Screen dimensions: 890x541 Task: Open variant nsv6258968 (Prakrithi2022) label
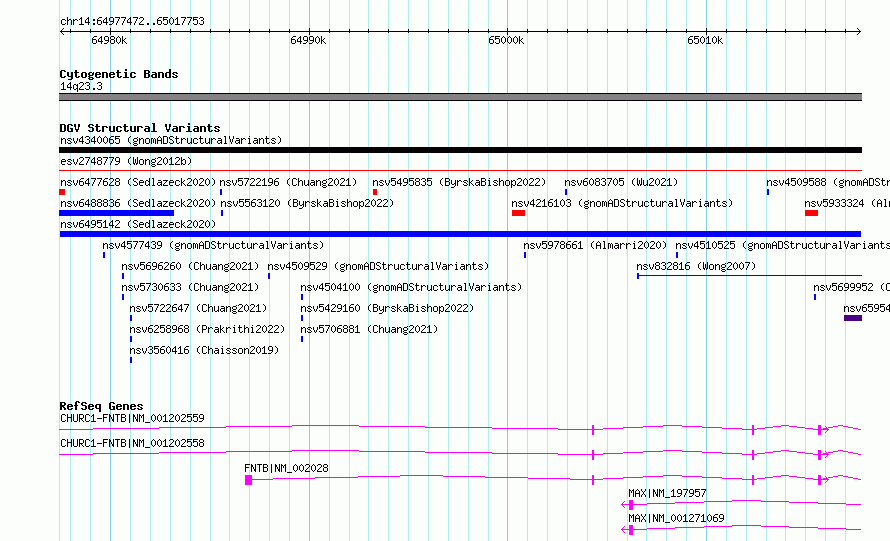point(207,329)
